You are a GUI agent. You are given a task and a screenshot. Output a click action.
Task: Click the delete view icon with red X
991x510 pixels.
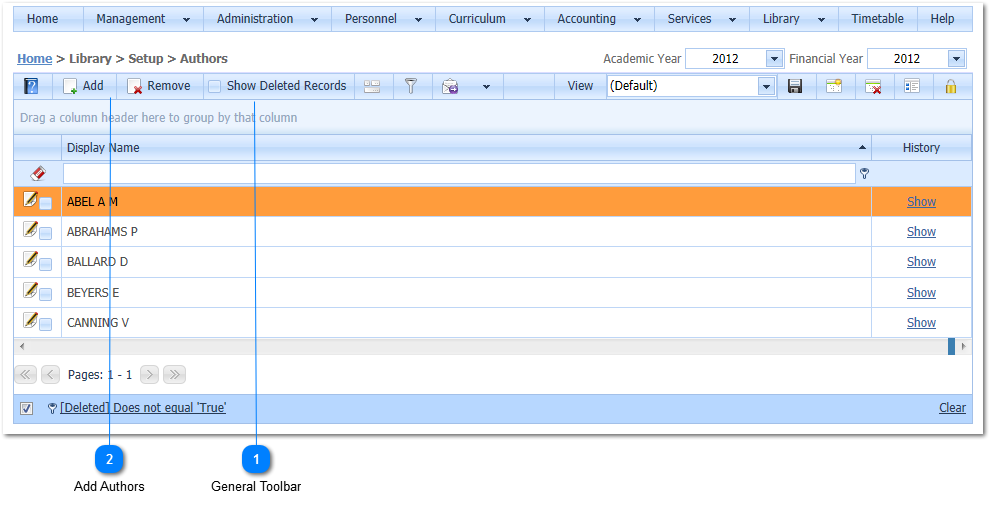point(872,87)
